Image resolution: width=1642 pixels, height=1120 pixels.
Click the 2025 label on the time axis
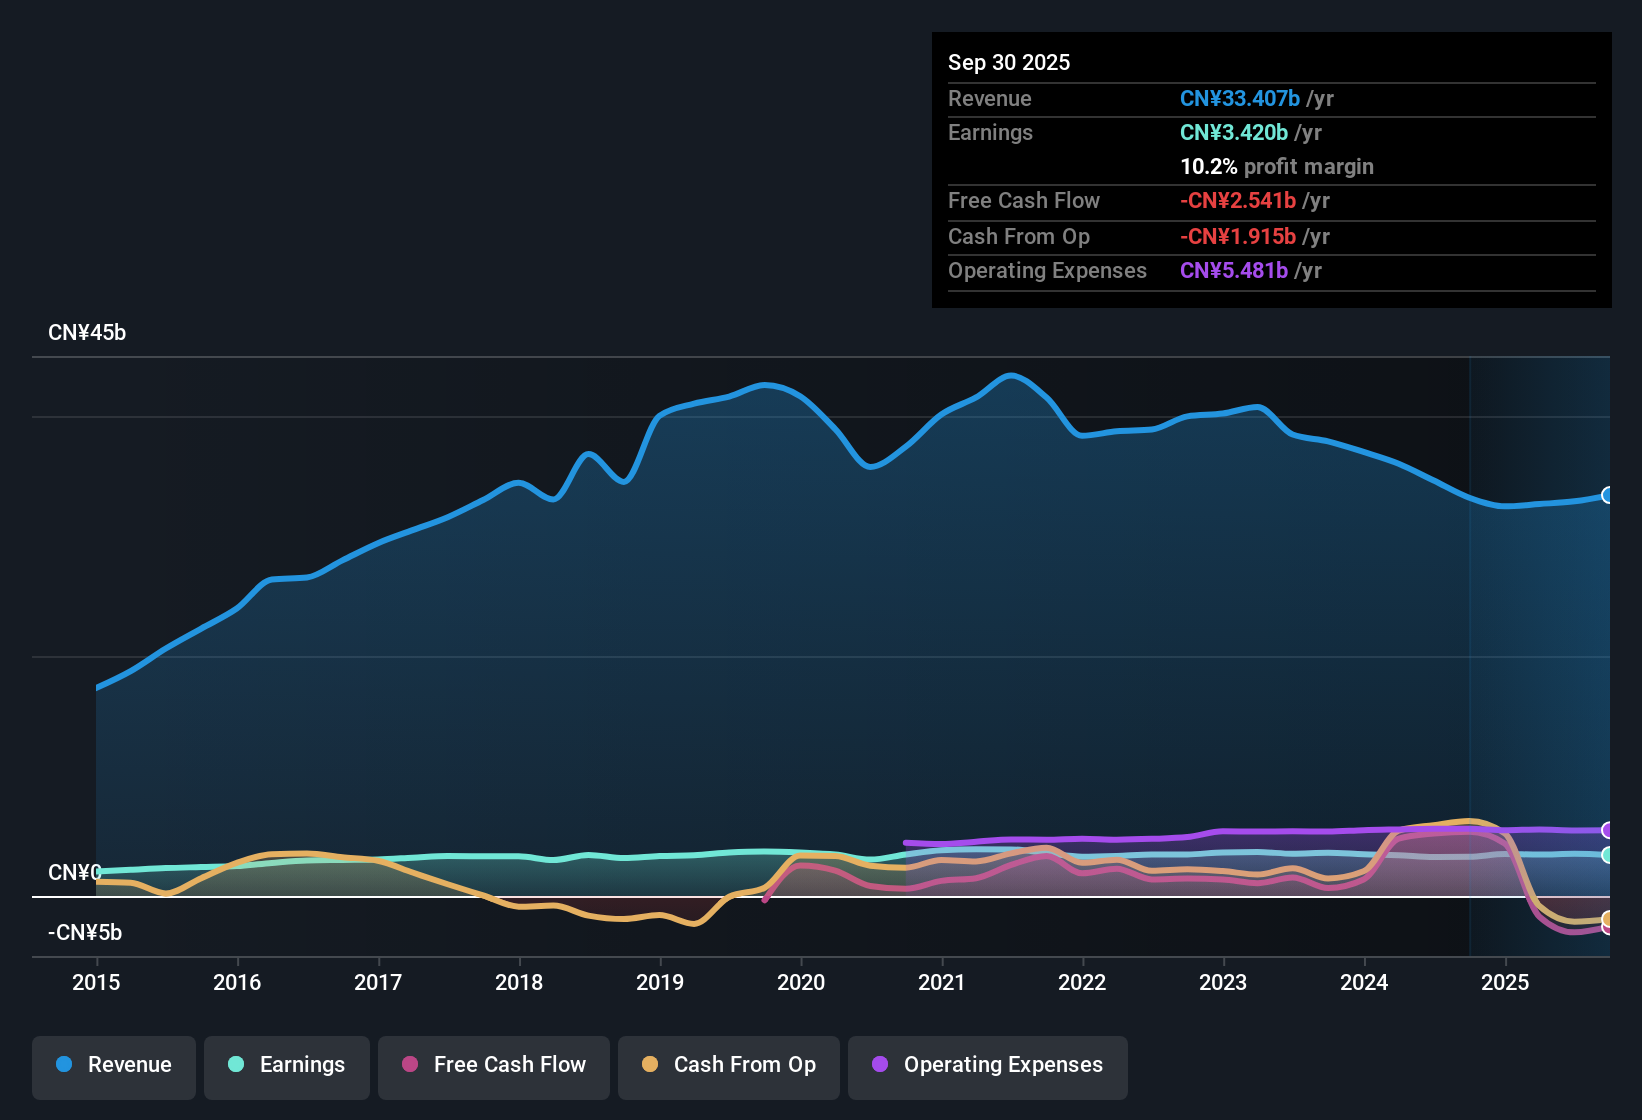point(1506,983)
